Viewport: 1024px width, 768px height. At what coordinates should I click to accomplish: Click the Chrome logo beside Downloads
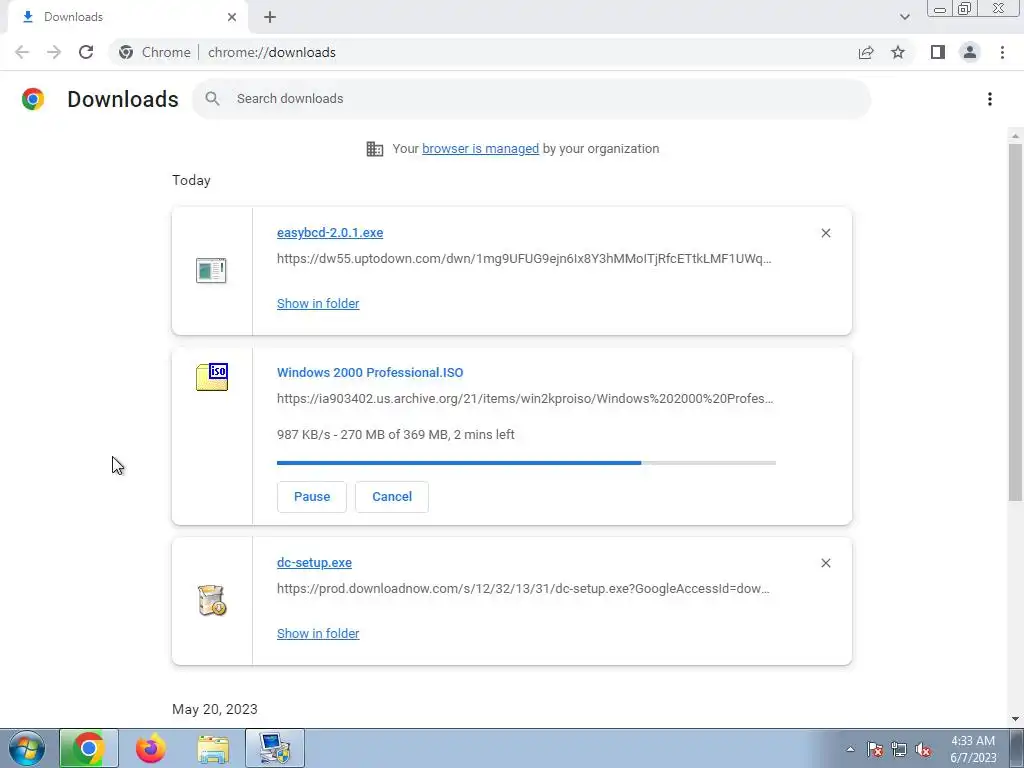(x=33, y=99)
